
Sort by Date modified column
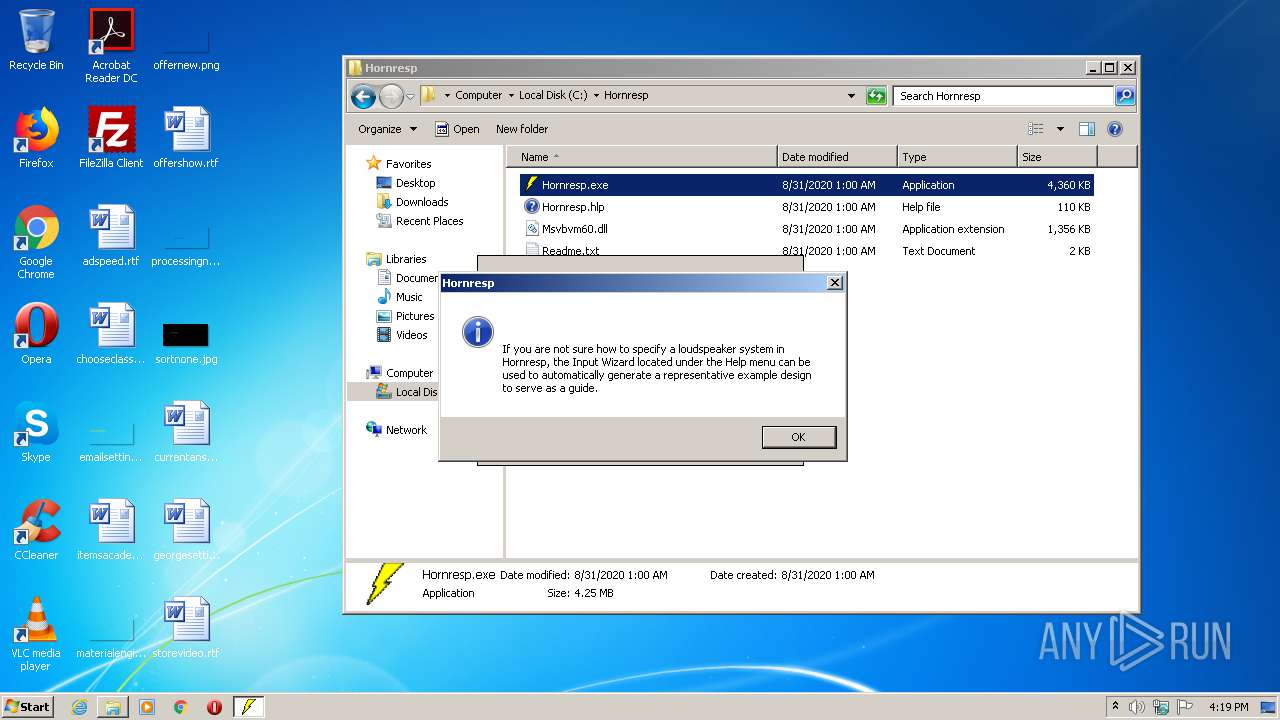coord(837,157)
